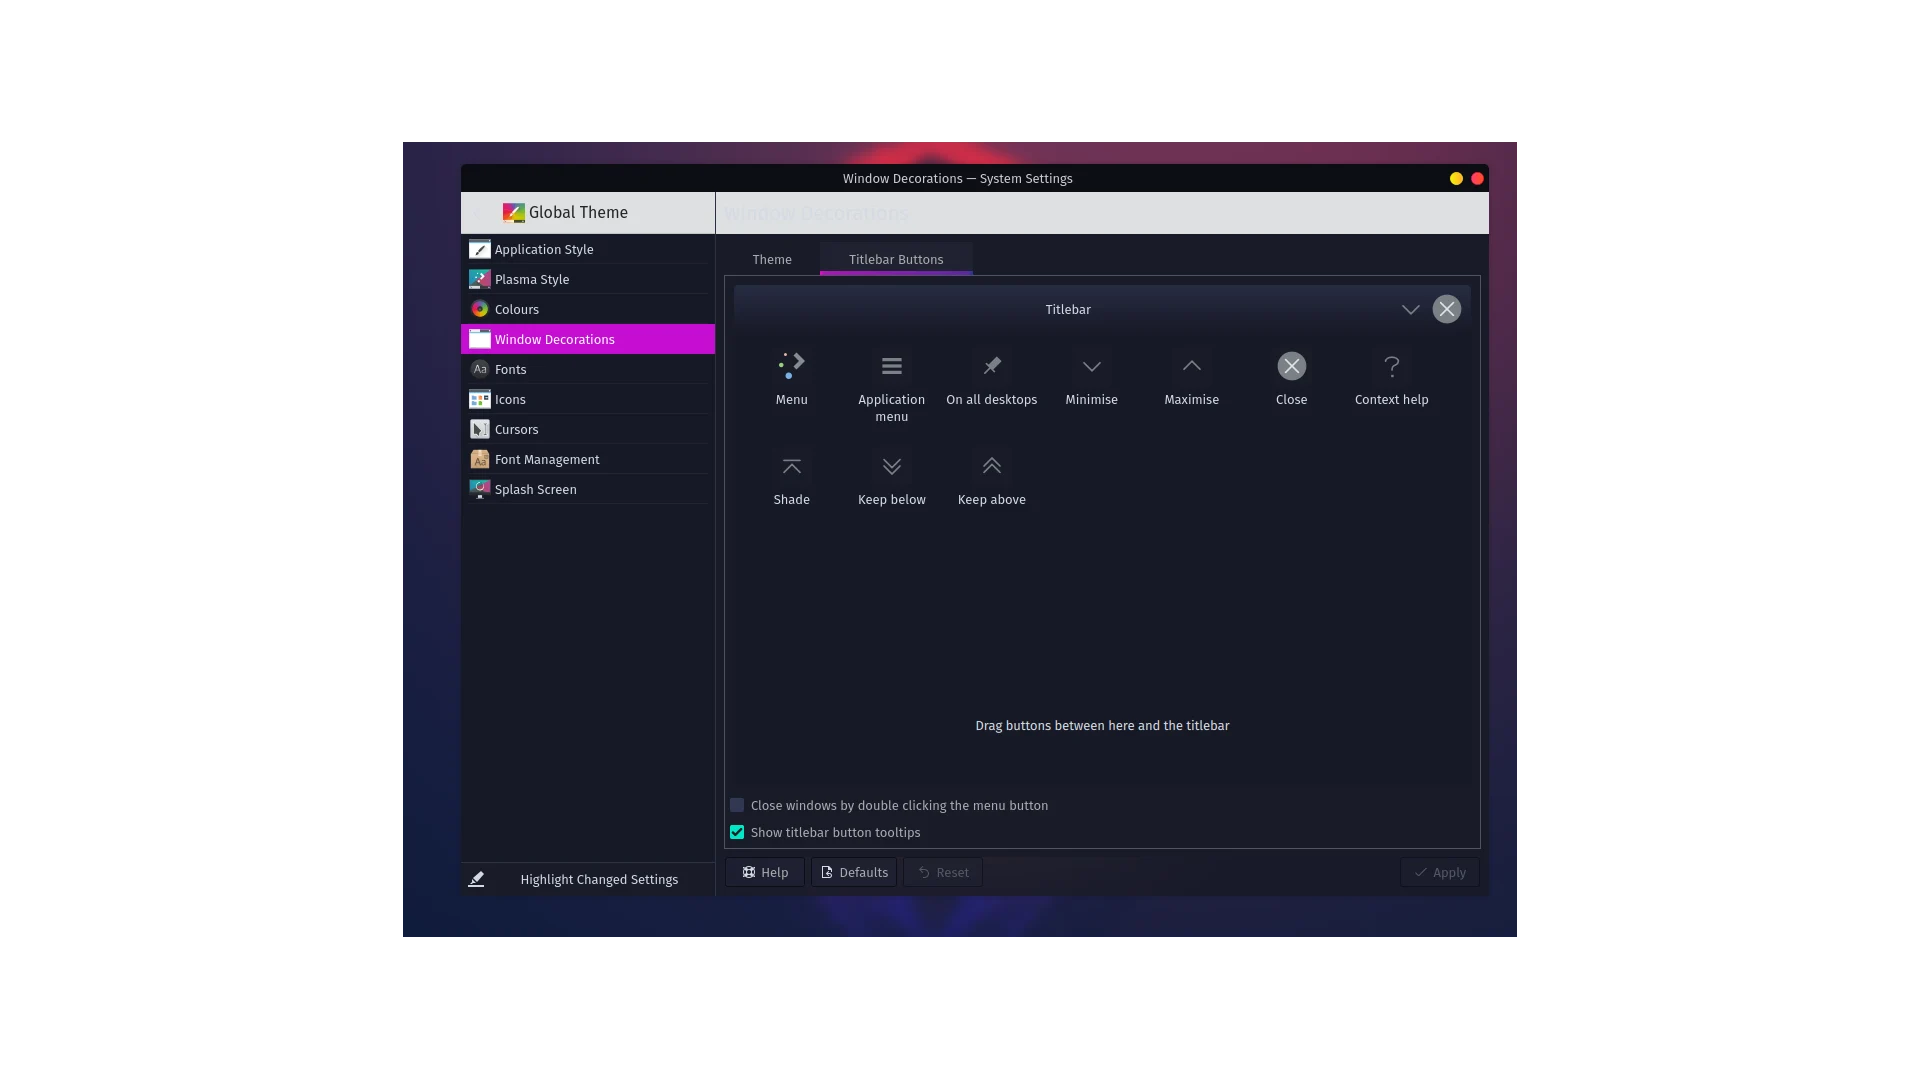Click the Menu titlebar button icon
1920x1080 pixels.
click(791, 366)
